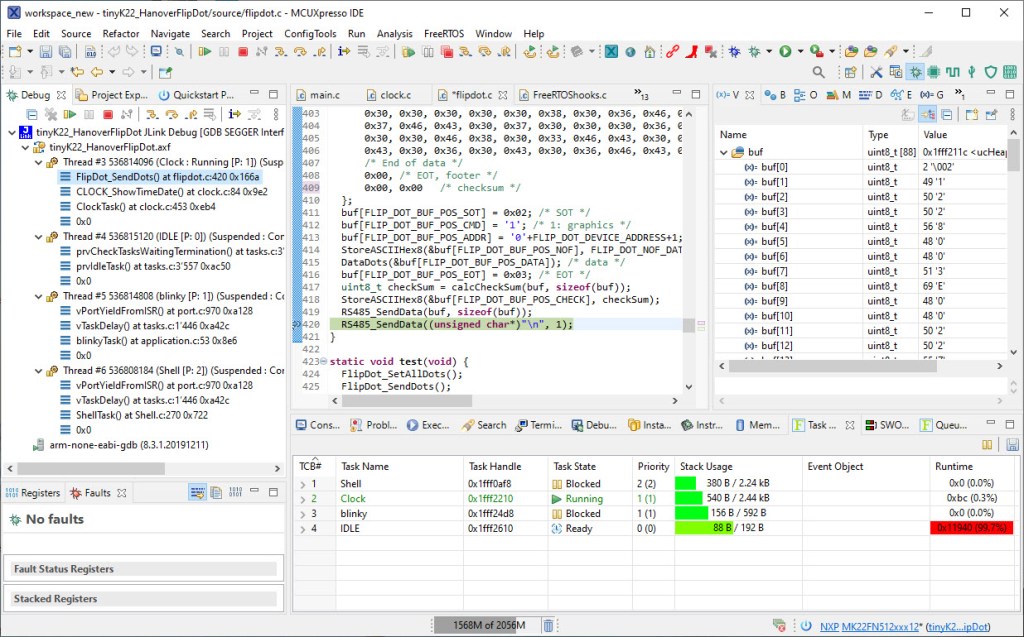Click the blue MCUXpresso X icon in toolbar
The width and height of the screenshot is (1024, 637).
[611, 51]
